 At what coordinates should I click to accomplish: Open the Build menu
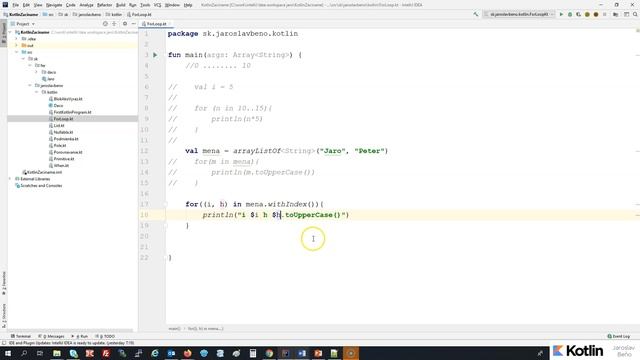[x=120, y=5]
